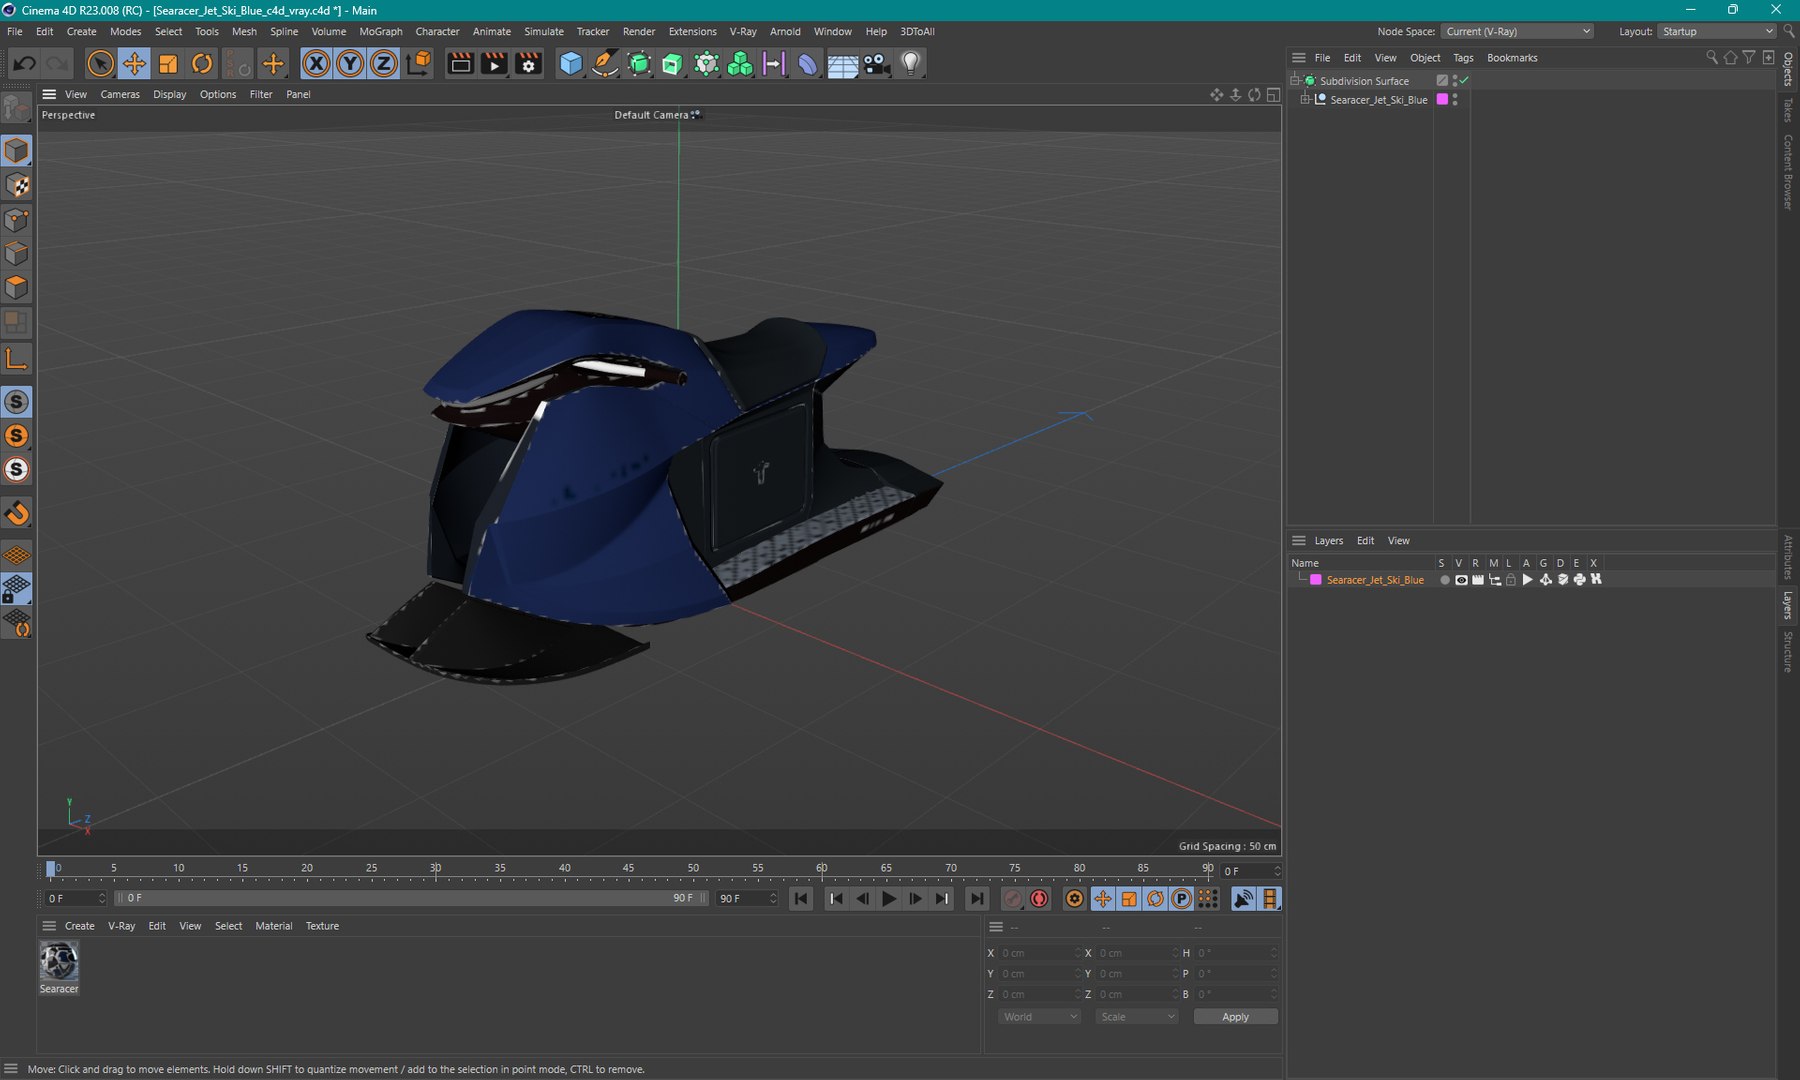Switch to Edges mode
This screenshot has width=1800, height=1080.
(17, 253)
